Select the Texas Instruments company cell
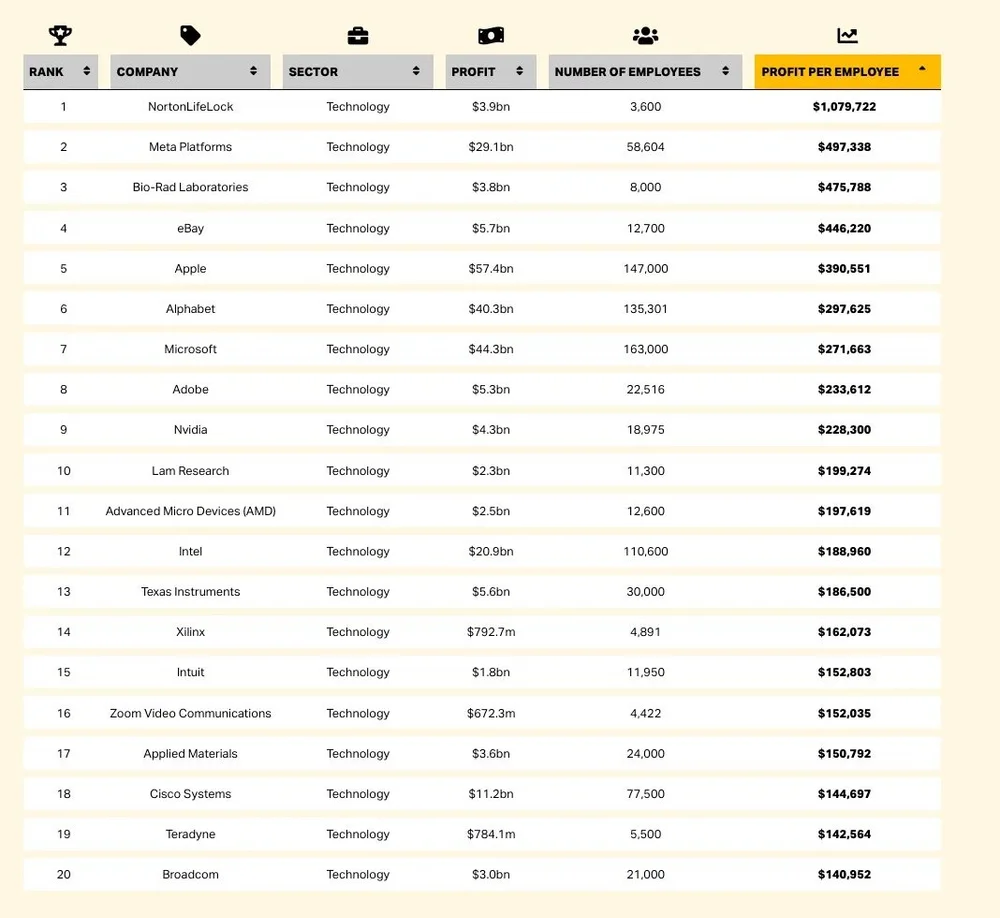Screen dimensions: 1000x918 point(190,591)
